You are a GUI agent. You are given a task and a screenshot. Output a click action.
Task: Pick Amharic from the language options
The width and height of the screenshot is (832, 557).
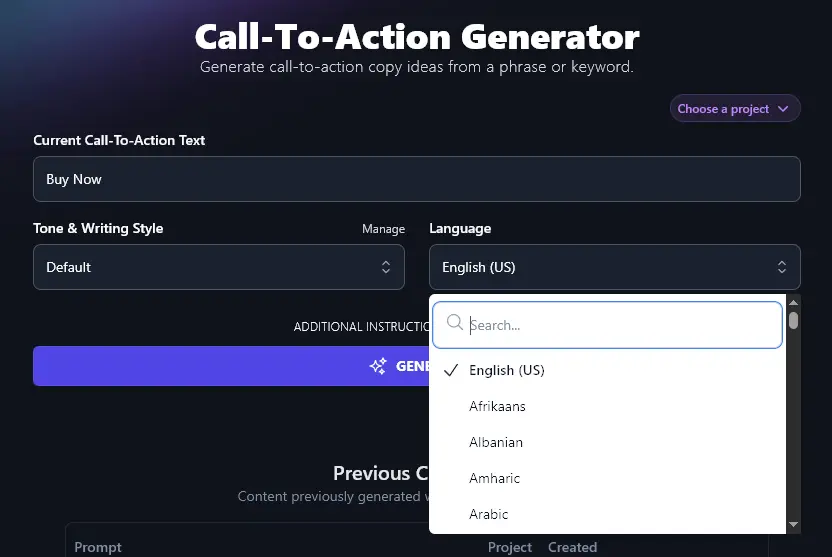[607, 478]
